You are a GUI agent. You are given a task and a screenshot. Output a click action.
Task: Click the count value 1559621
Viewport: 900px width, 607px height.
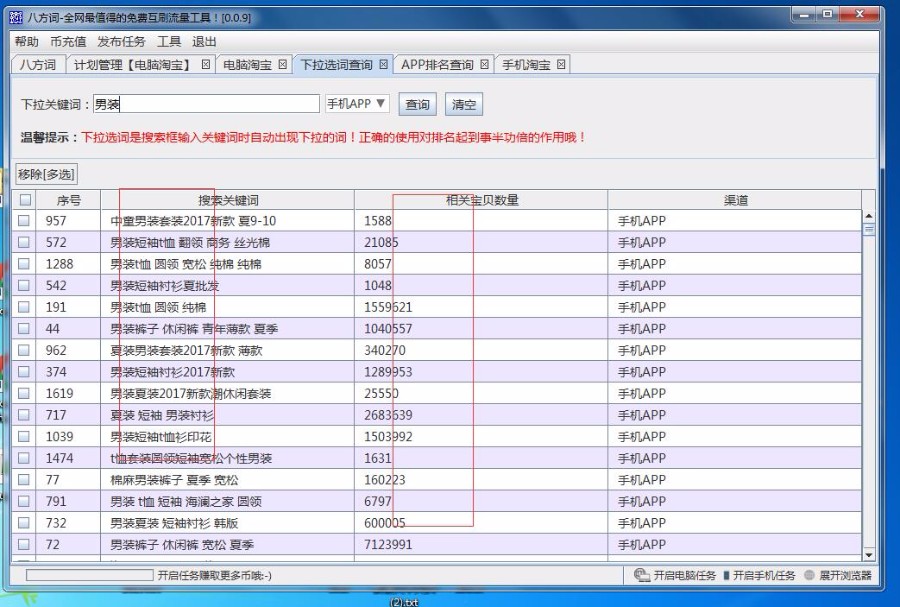(x=388, y=307)
